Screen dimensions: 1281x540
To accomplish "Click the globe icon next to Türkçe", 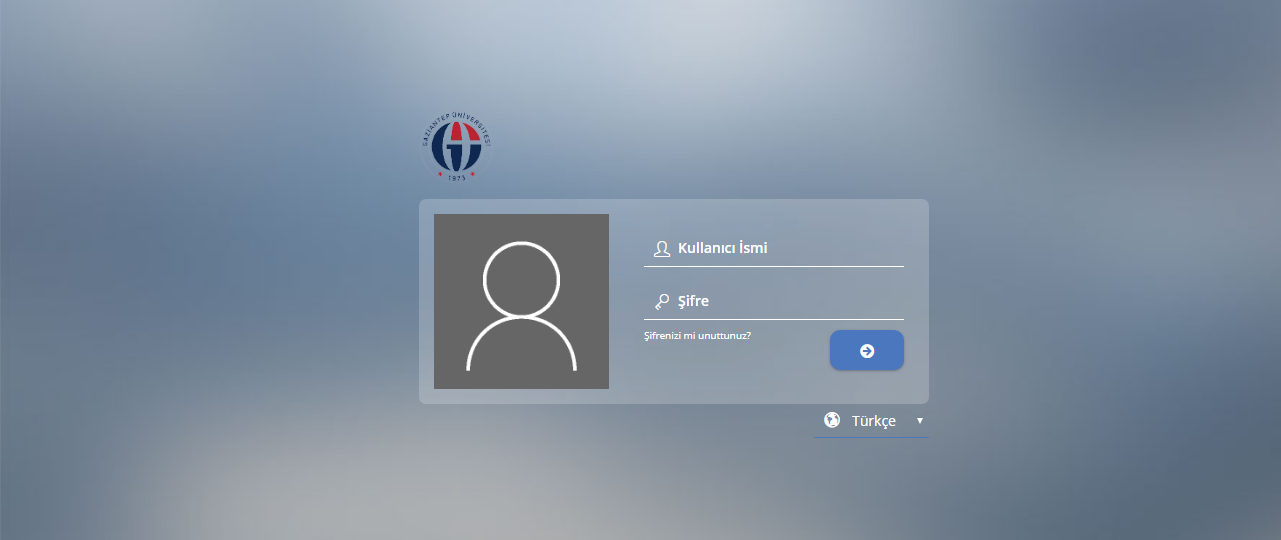I will (x=831, y=420).
